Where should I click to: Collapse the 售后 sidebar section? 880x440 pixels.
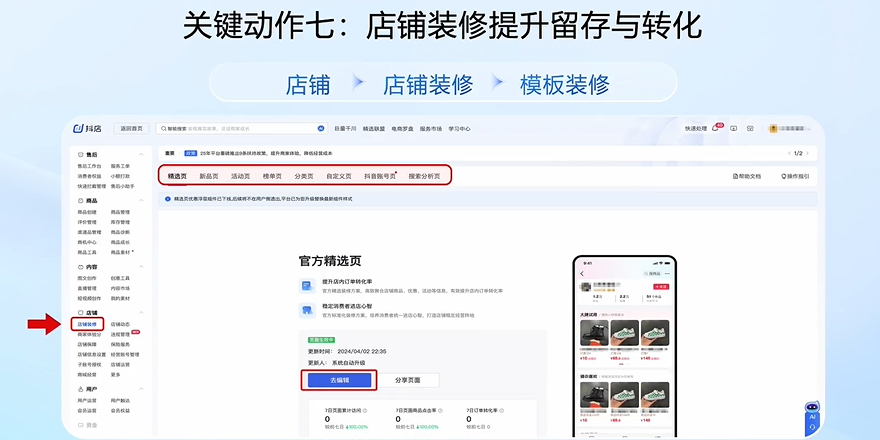coord(141,155)
